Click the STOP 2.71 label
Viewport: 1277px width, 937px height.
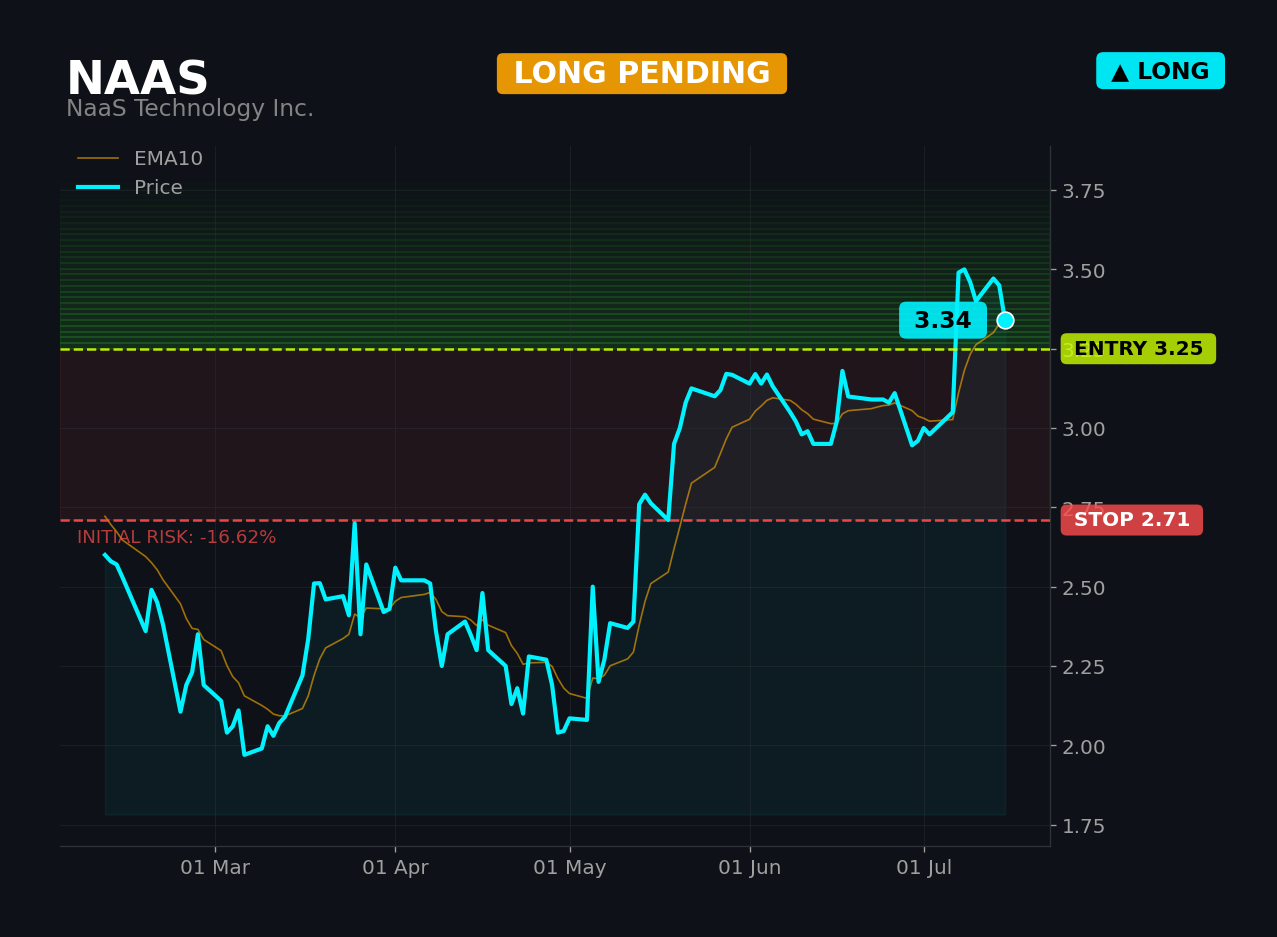coord(1132,520)
